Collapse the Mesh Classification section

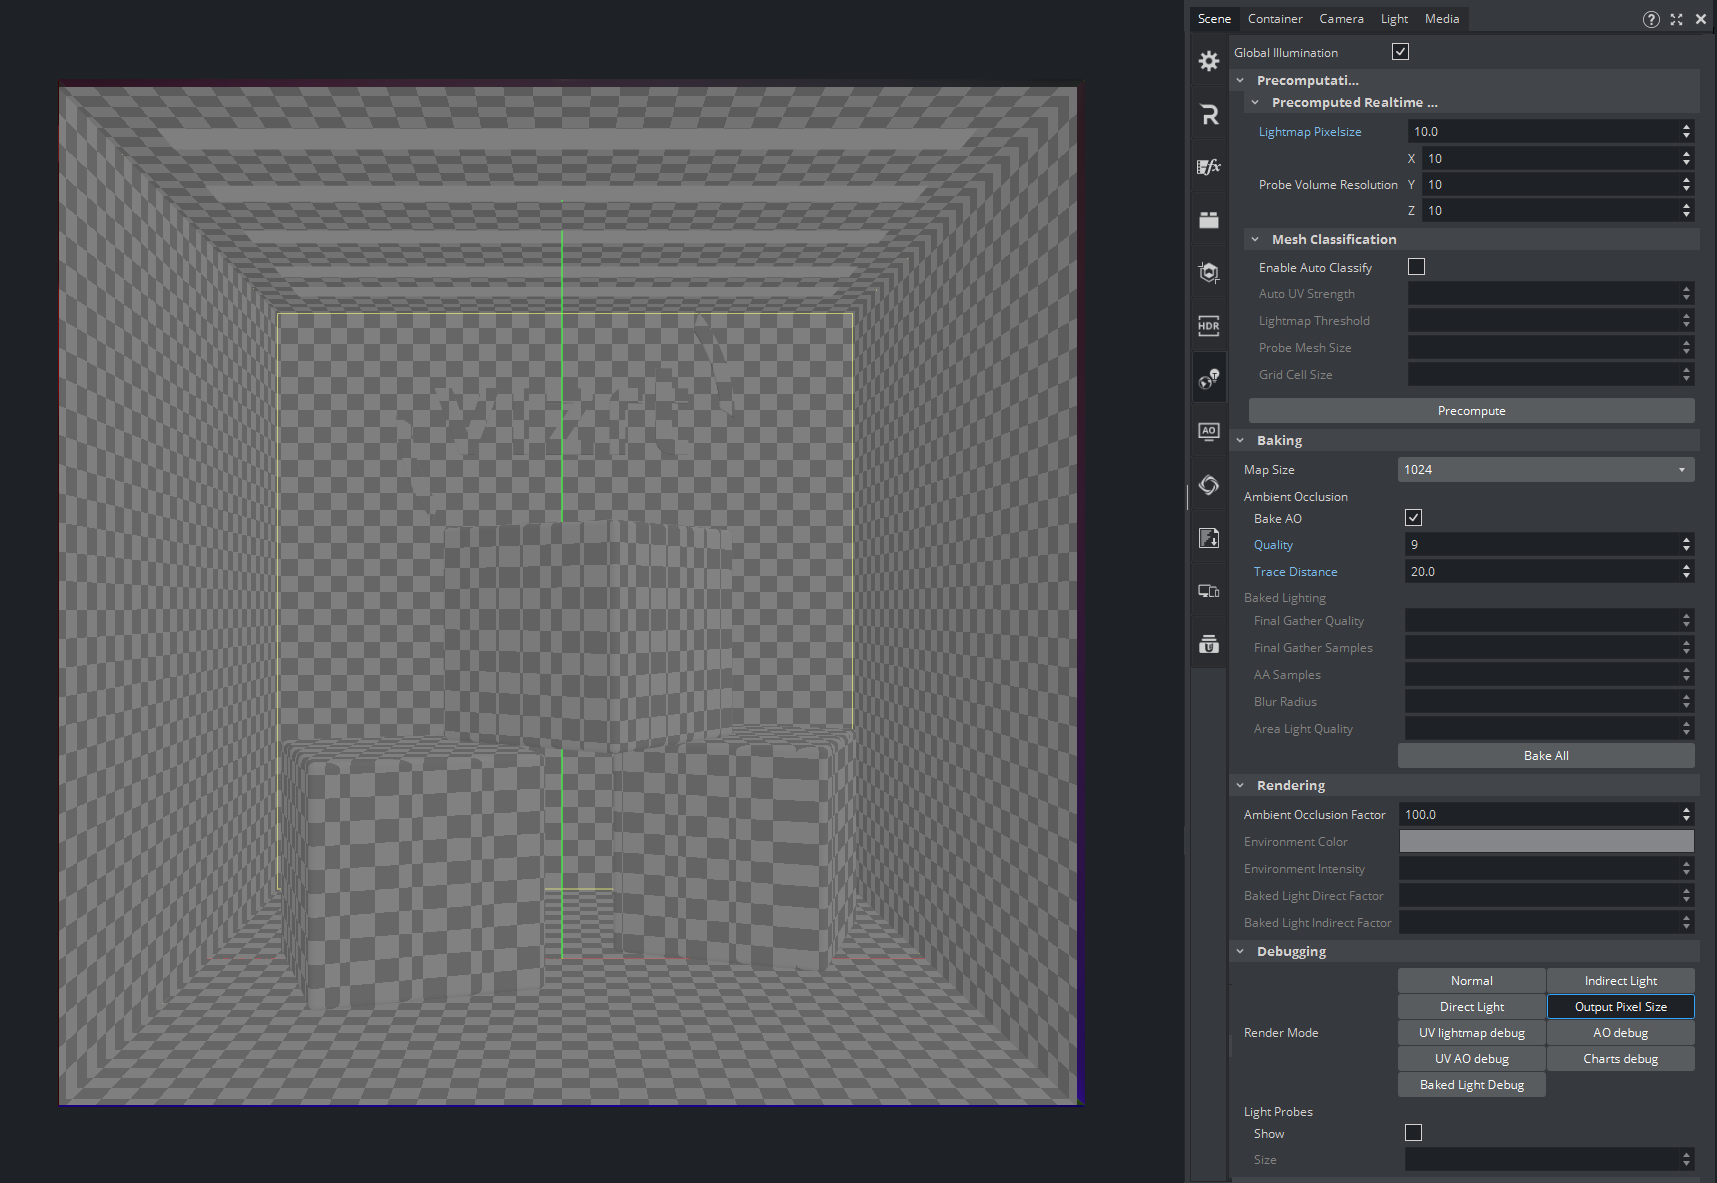click(1256, 240)
